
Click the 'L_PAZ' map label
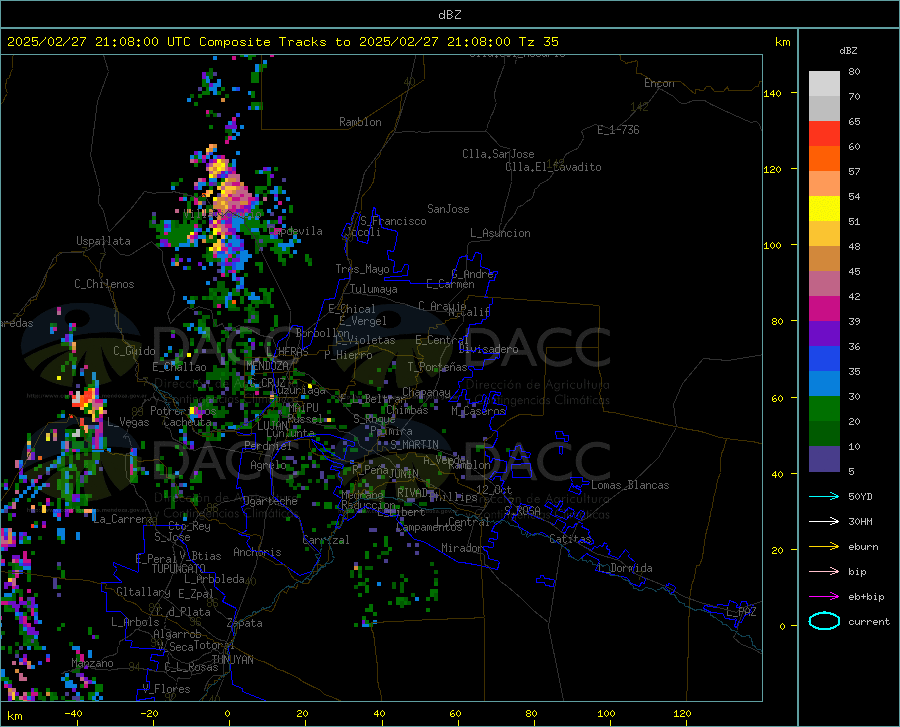pyautogui.click(x=741, y=612)
